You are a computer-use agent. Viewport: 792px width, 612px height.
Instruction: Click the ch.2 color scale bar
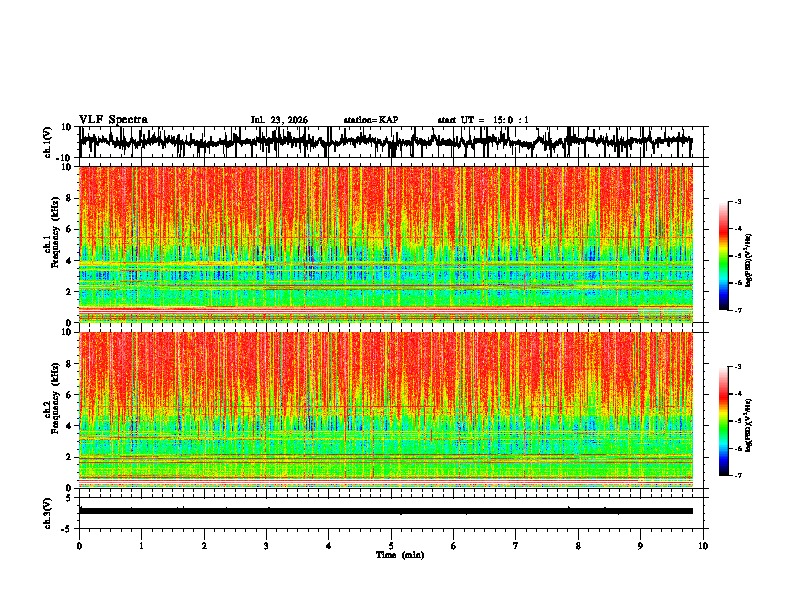(723, 421)
